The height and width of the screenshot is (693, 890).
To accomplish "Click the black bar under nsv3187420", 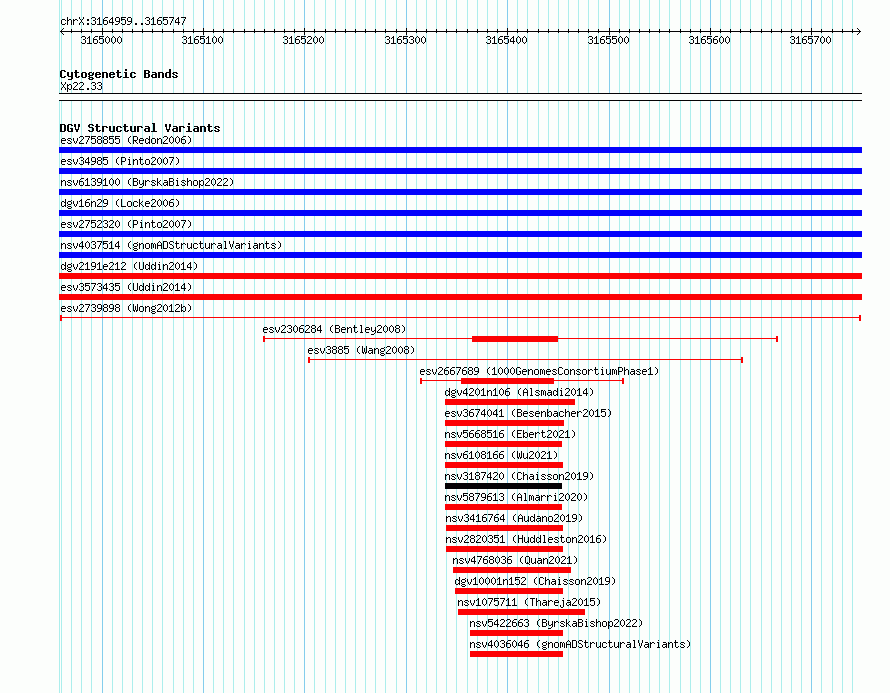I will pyautogui.click(x=503, y=486).
